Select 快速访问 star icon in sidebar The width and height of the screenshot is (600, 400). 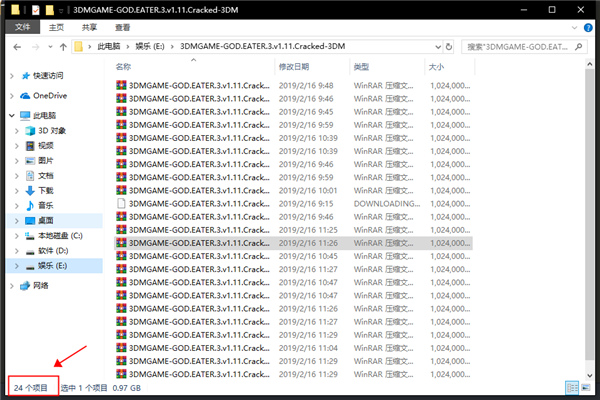pos(26,76)
